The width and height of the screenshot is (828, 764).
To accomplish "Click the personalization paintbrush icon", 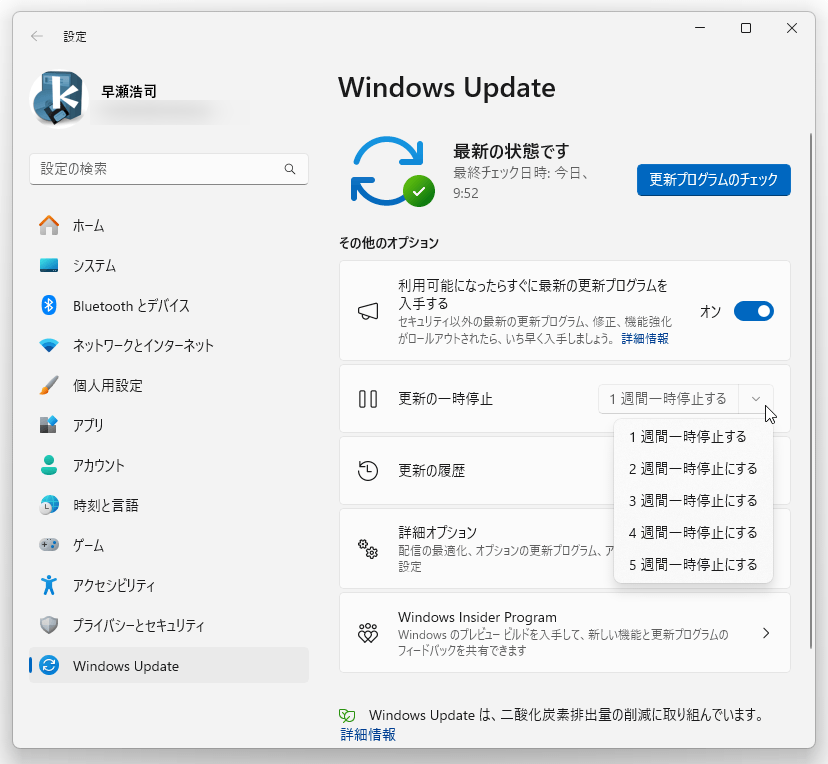I will click(x=49, y=385).
